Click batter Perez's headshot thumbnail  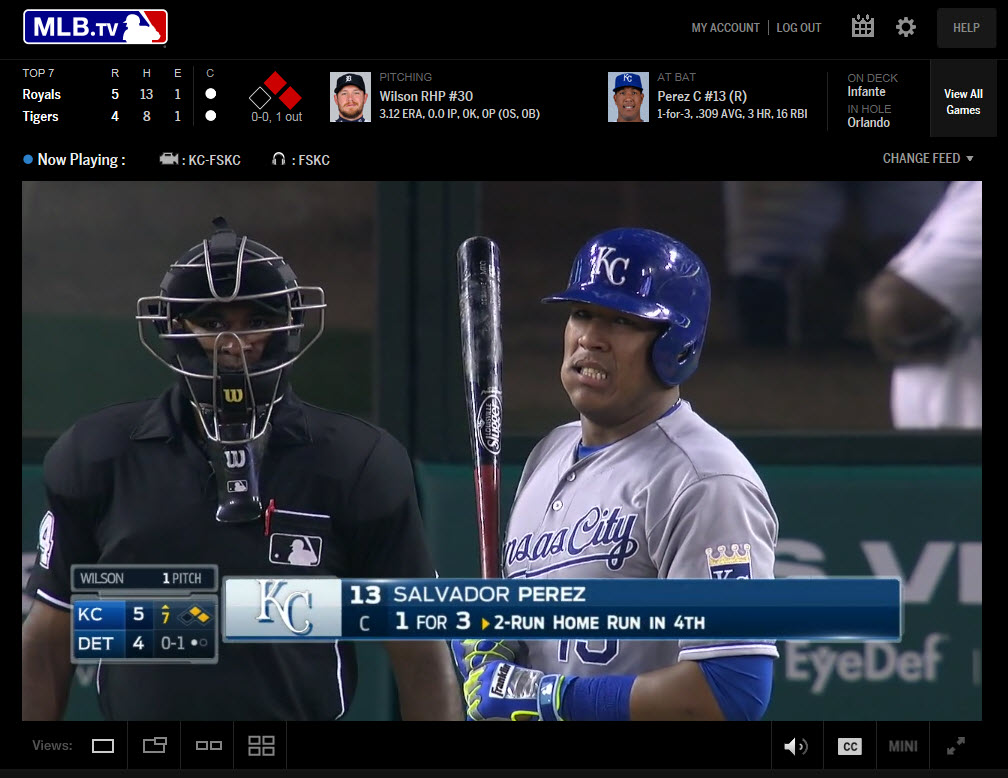point(628,97)
